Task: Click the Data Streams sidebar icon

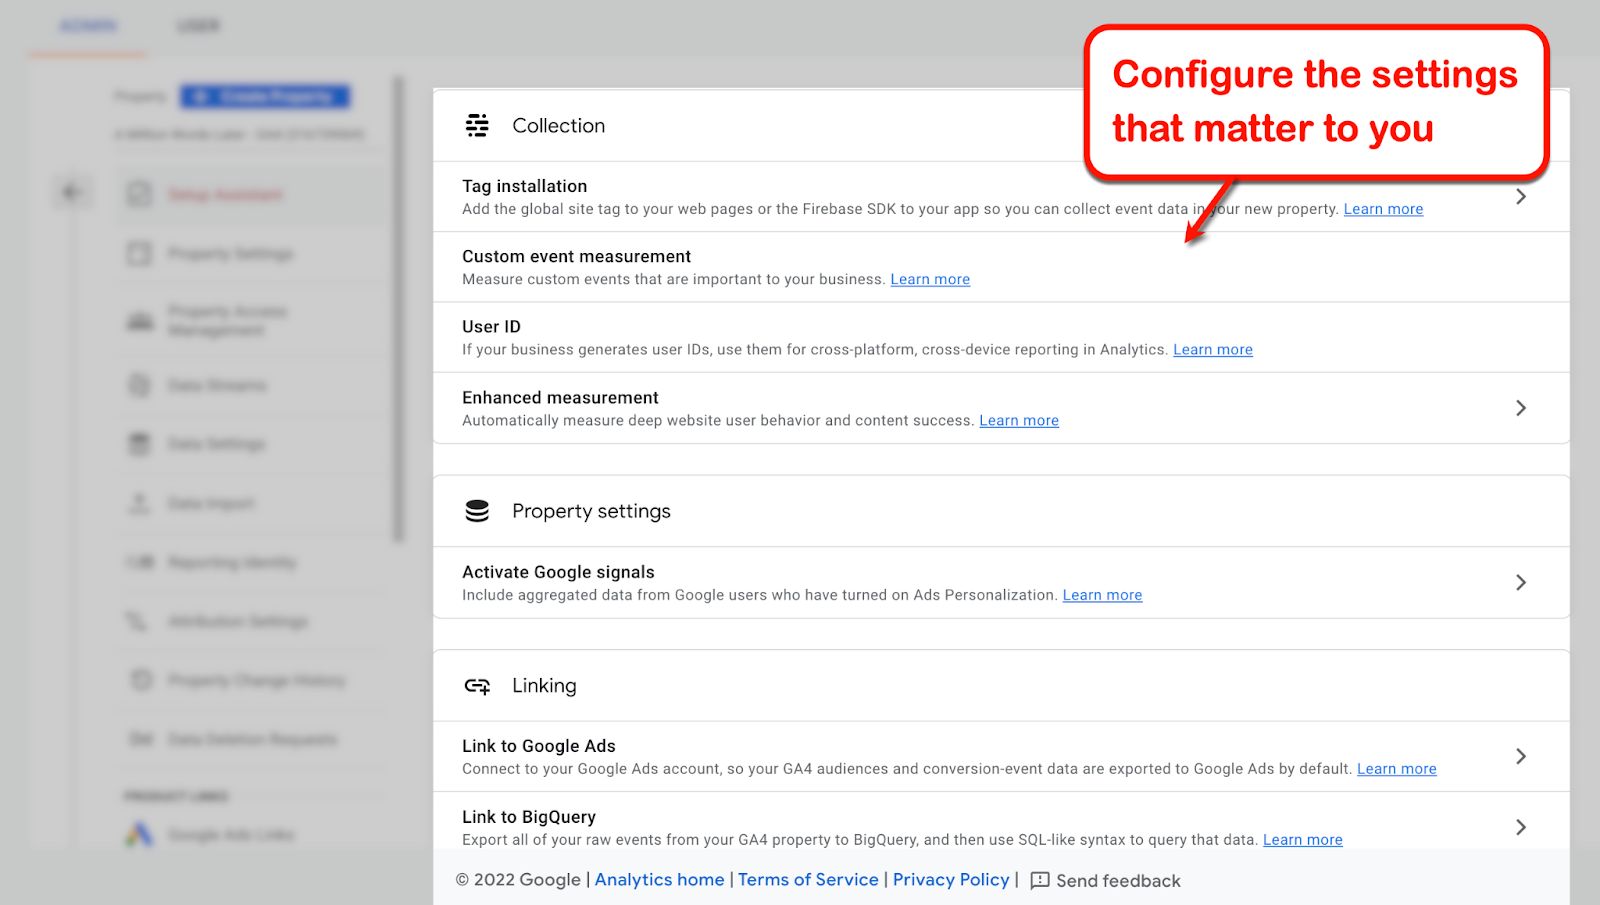Action: tap(140, 385)
